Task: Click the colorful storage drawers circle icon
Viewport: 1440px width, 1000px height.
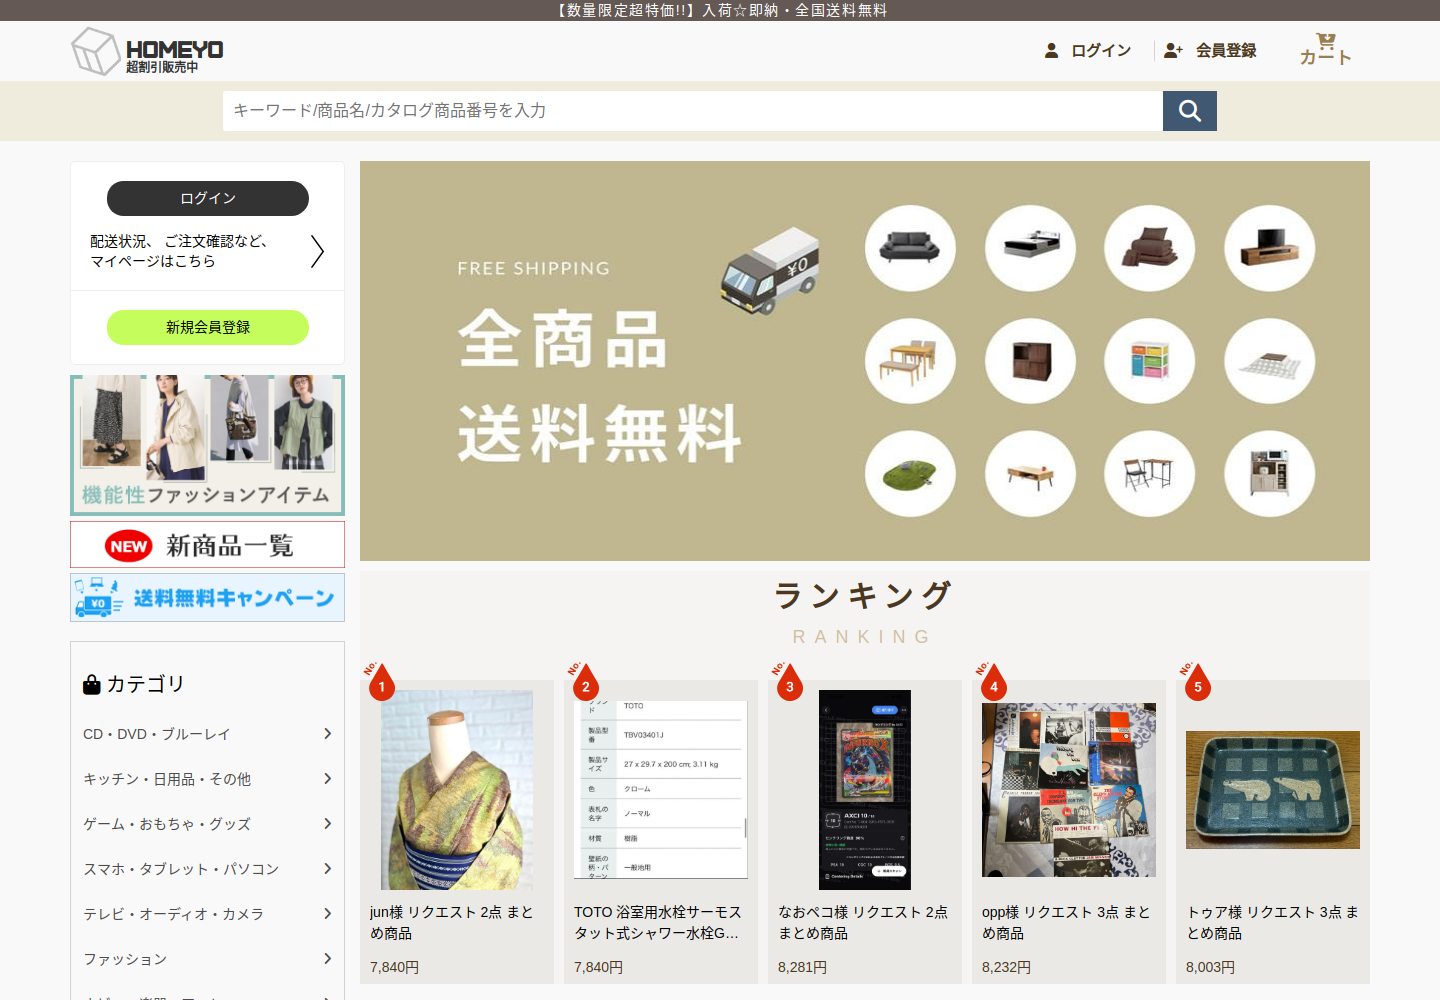Action: (1150, 361)
